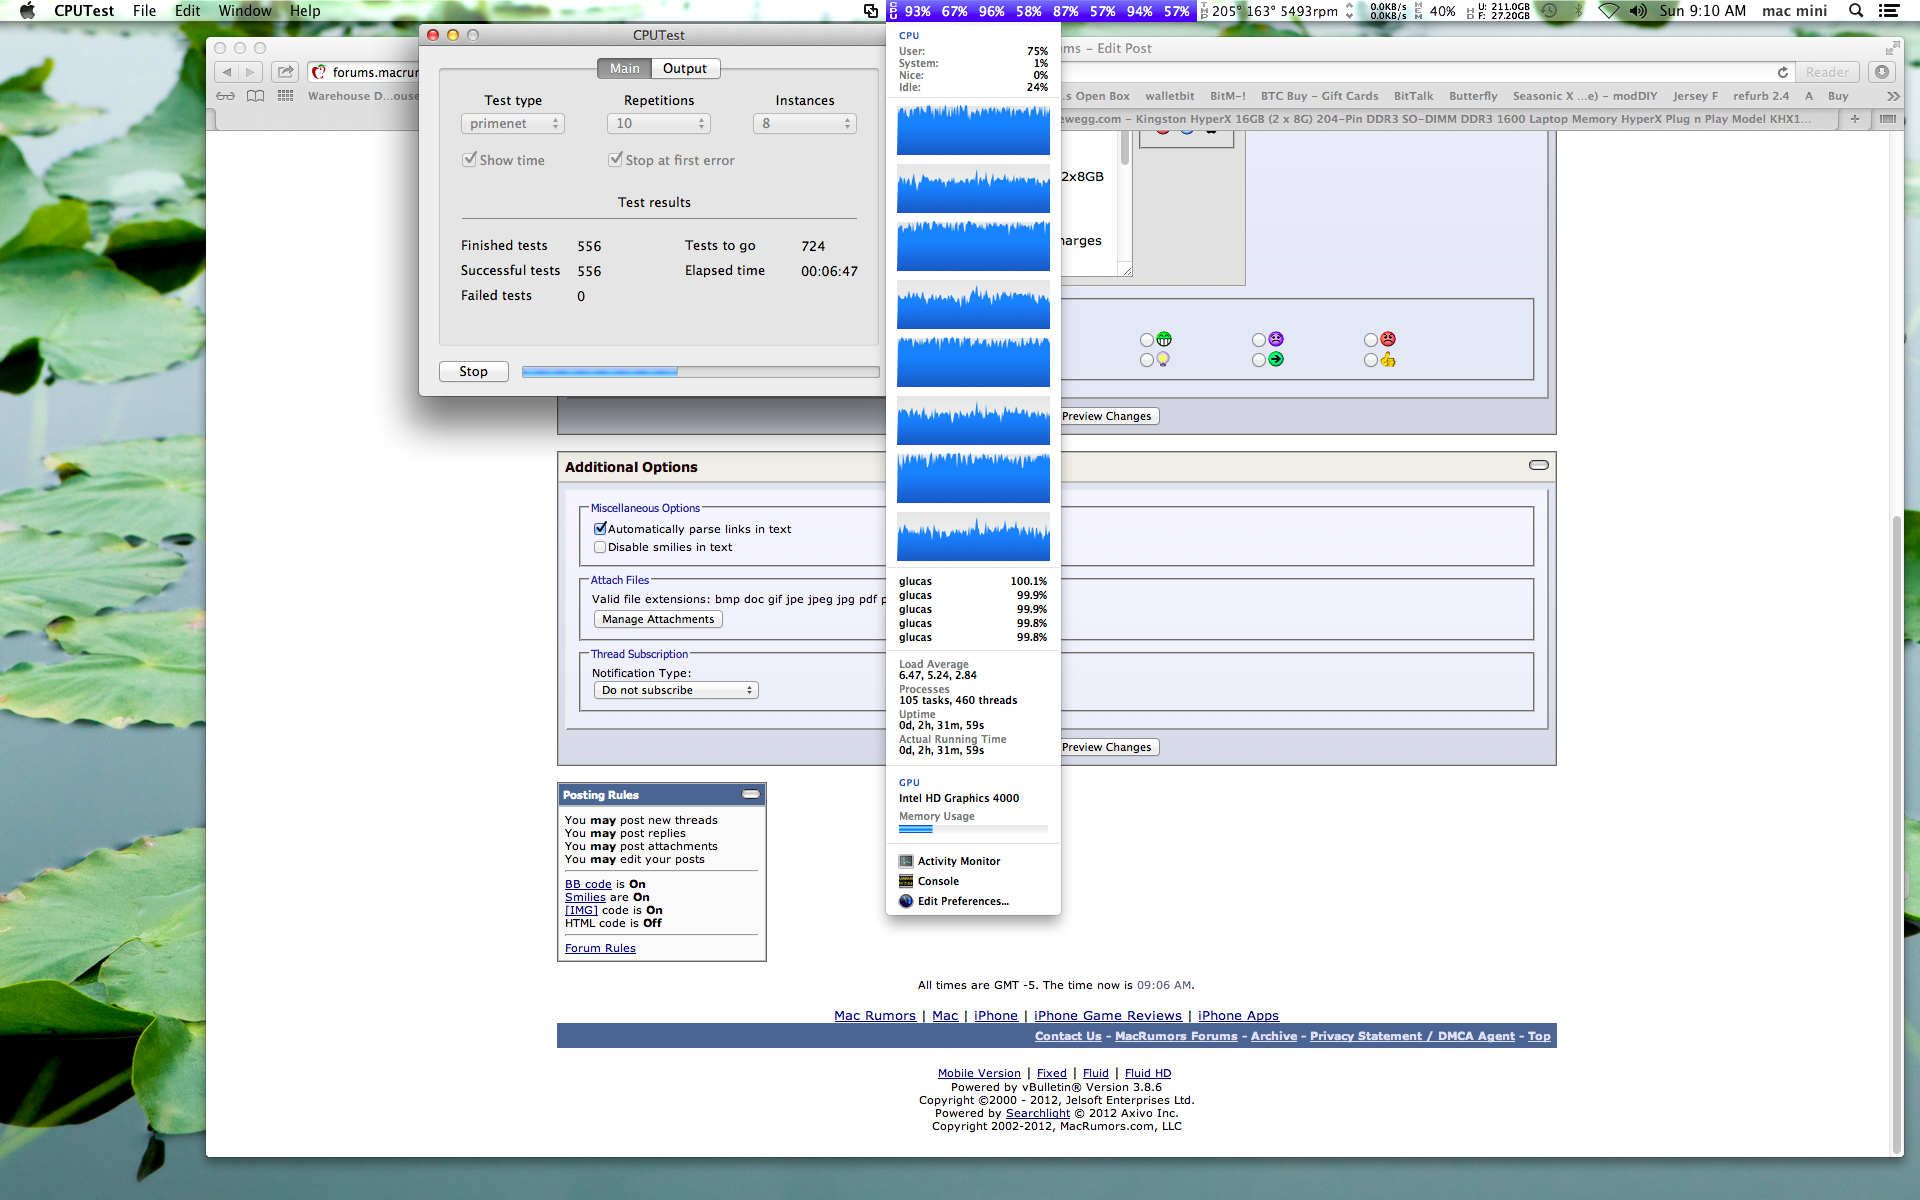Open the Instances dropdown

[x=805, y=123]
